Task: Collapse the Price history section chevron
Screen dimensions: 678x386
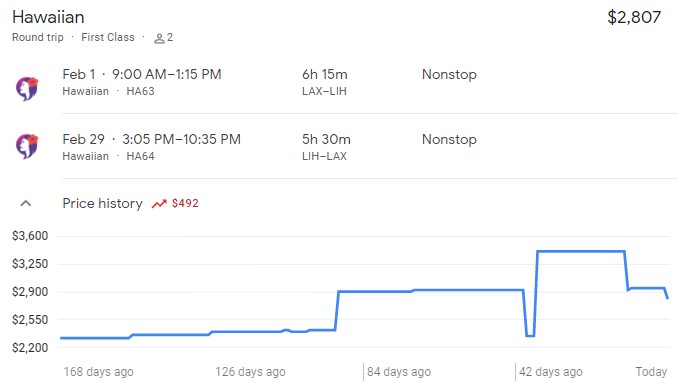Action: pos(26,203)
